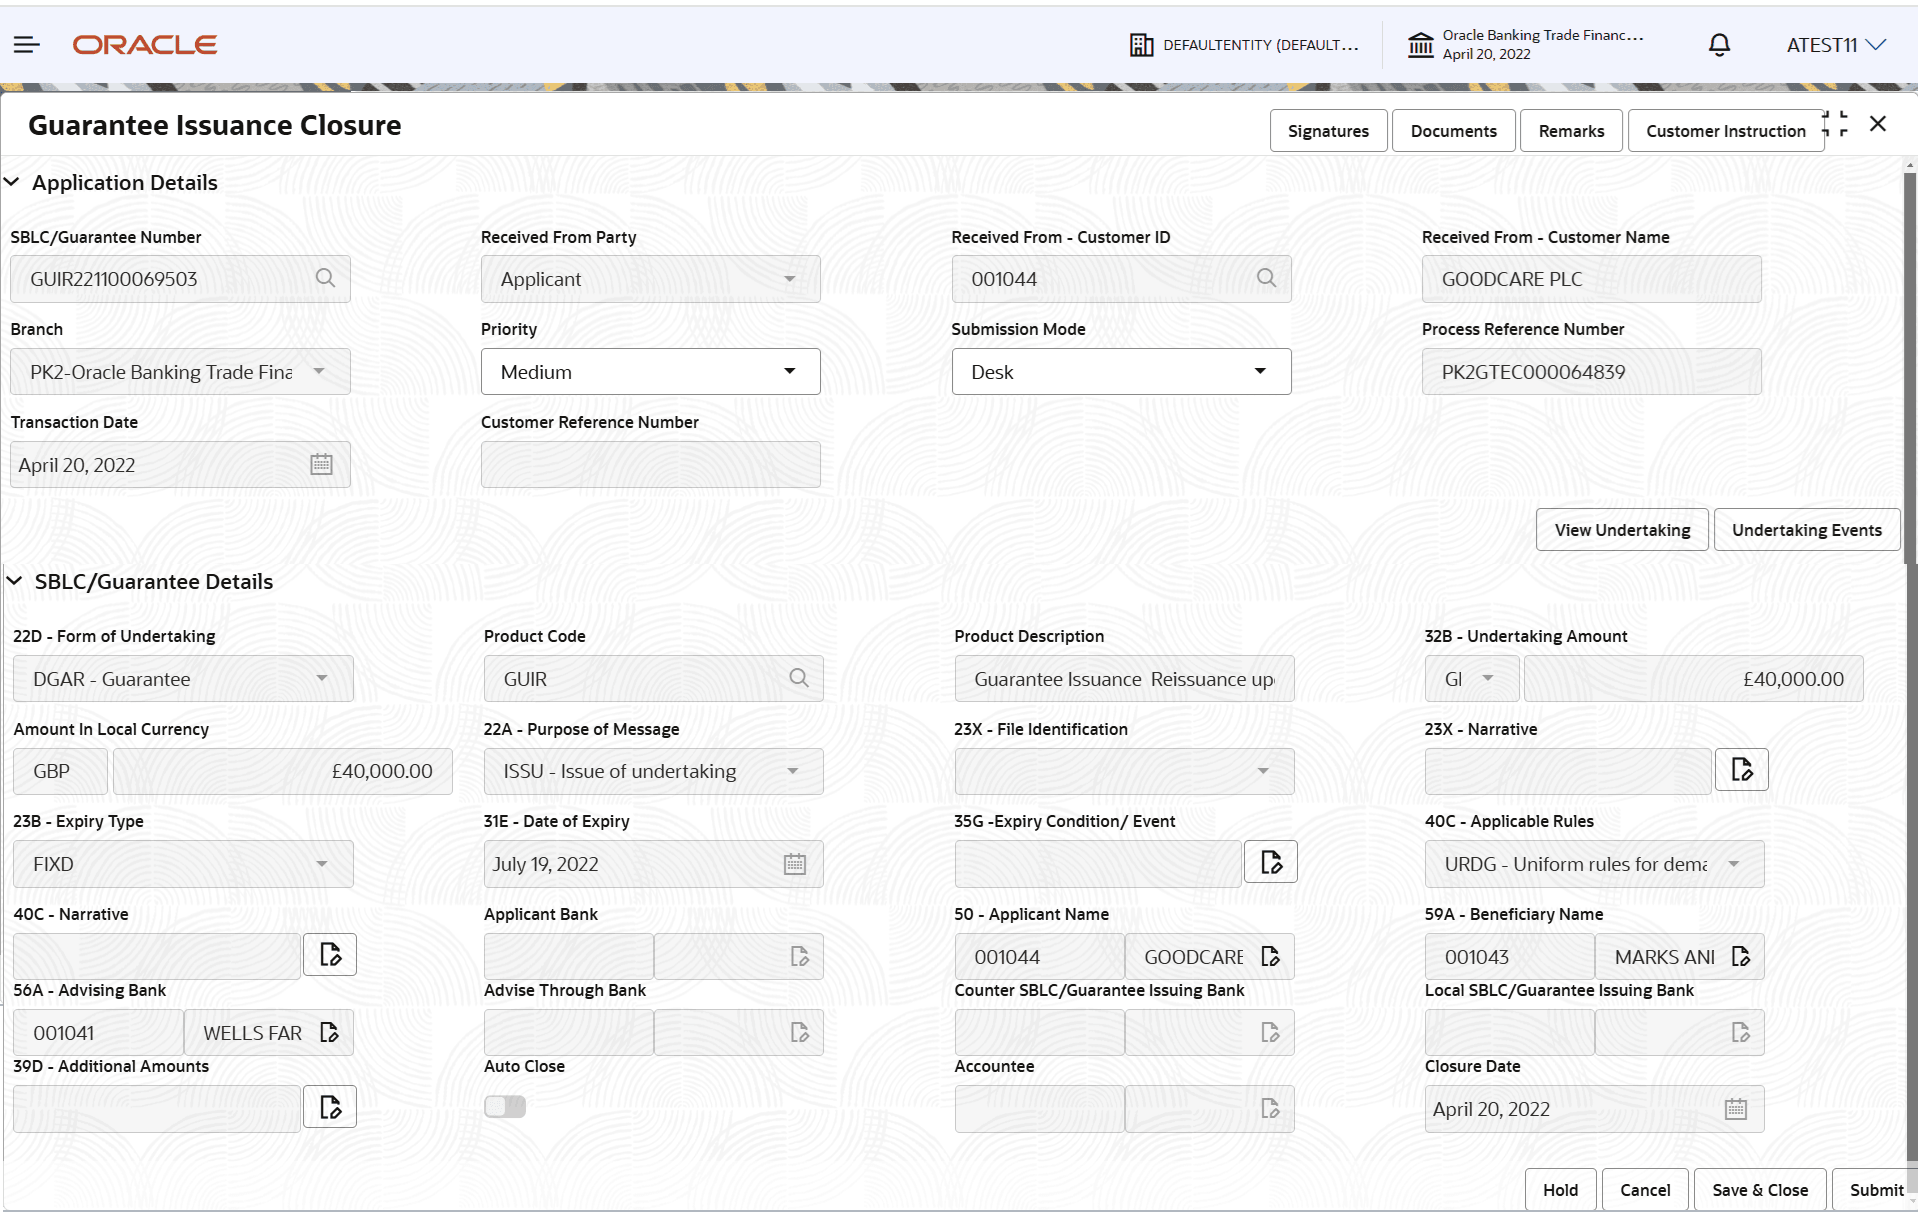The height and width of the screenshot is (1212, 1918).
Task: Click the View Undertaking button
Action: (1622, 530)
